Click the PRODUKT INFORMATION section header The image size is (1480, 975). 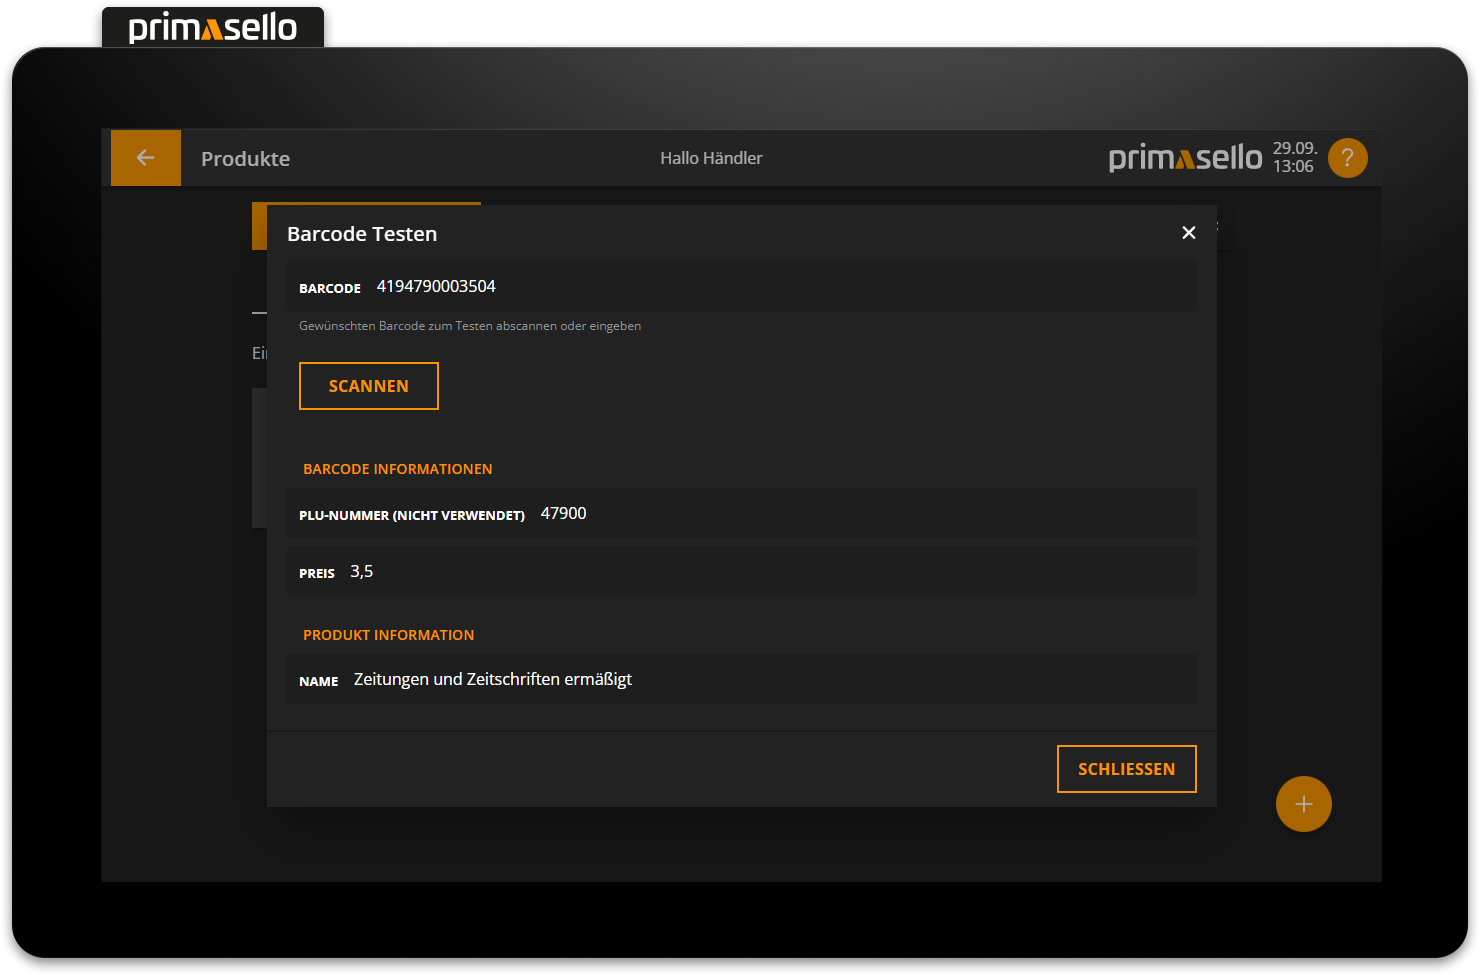click(389, 634)
